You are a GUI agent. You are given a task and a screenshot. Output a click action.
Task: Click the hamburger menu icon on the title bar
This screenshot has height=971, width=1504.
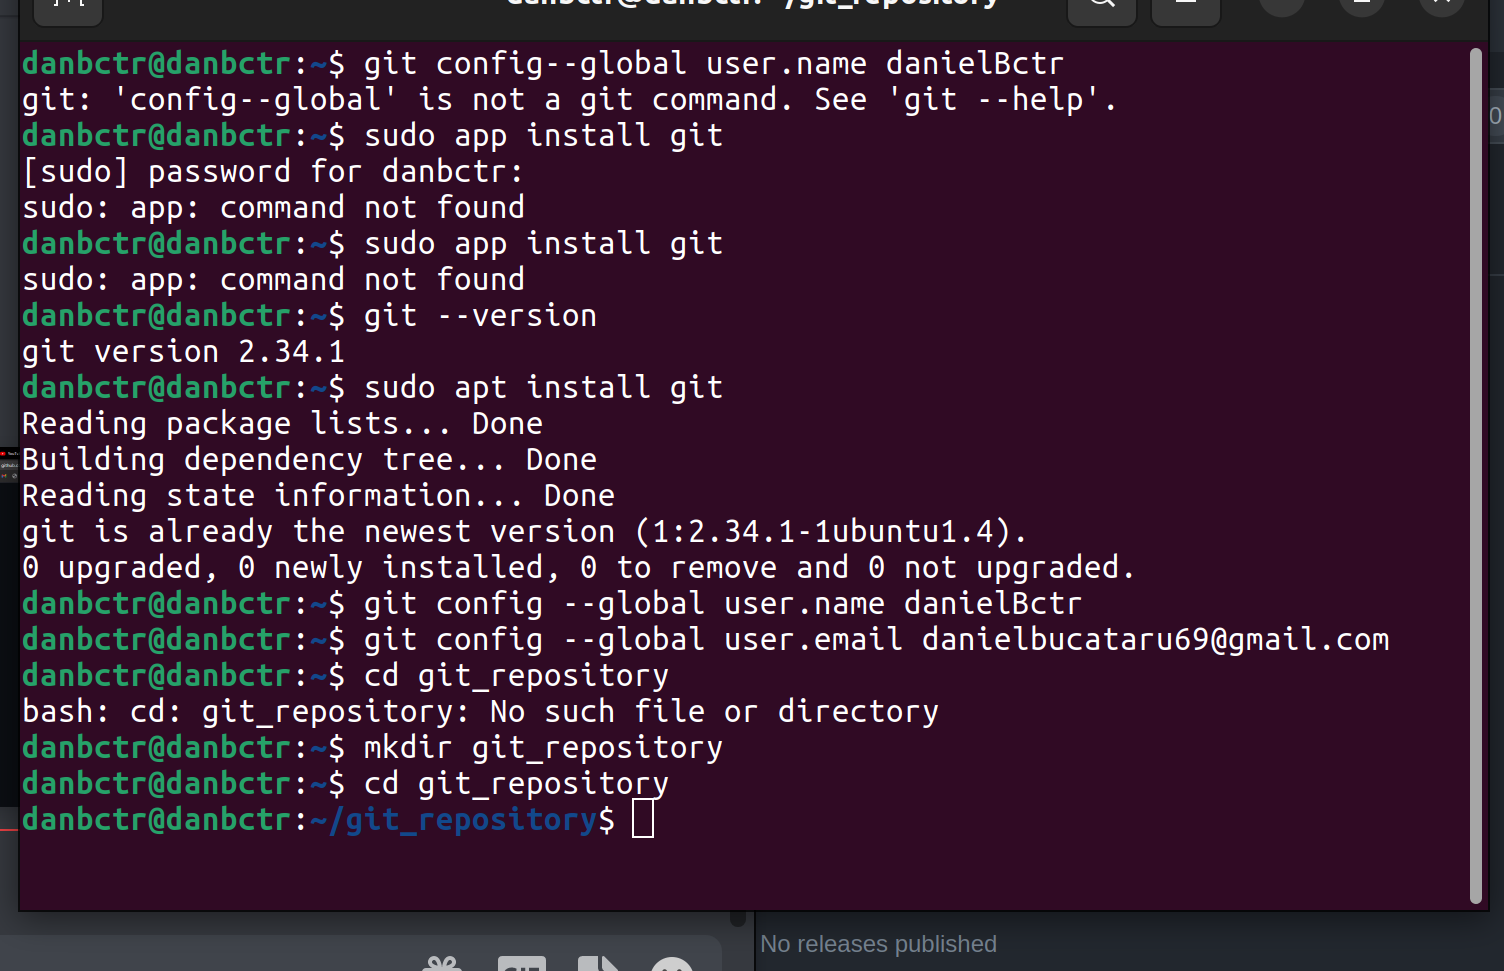click(x=1185, y=3)
